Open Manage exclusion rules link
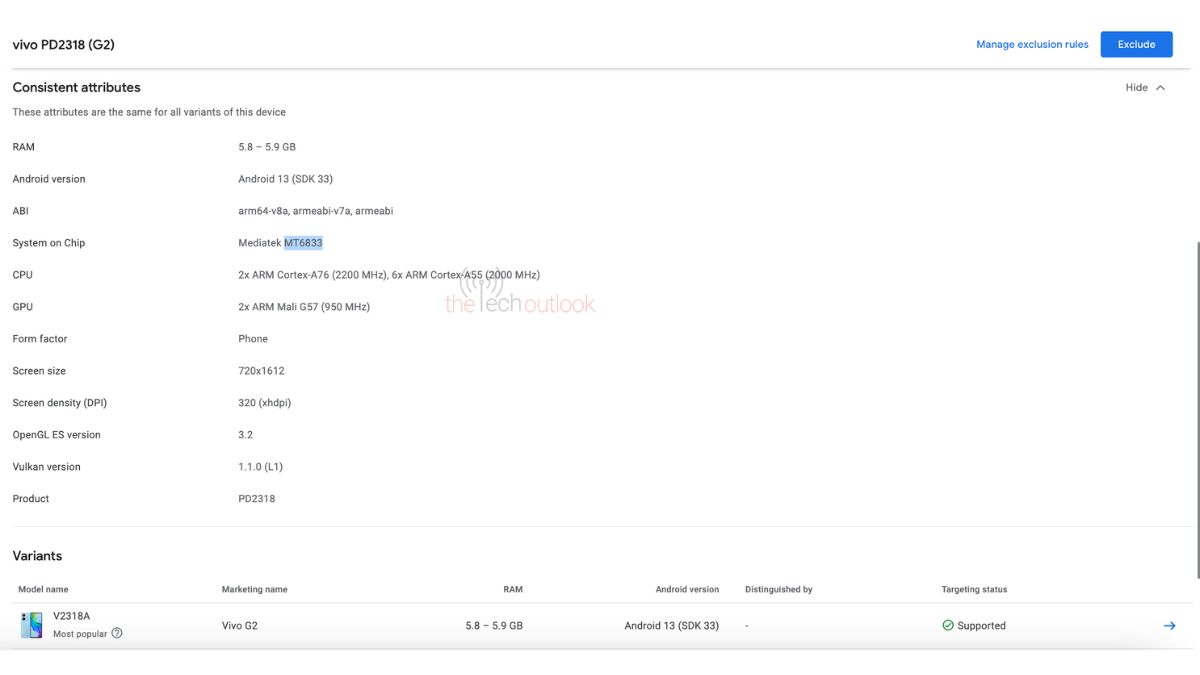The width and height of the screenshot is (1200, 675). pos(1032,44)
